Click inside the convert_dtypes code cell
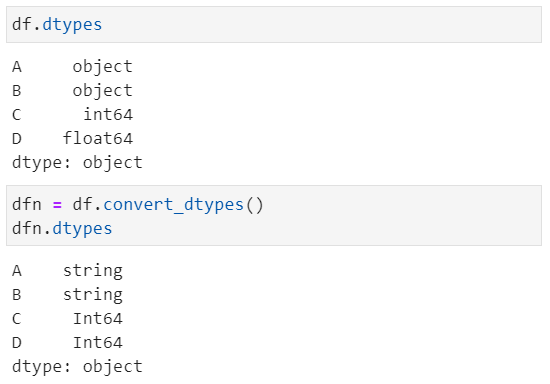The width and height of the screenshot is (550, 384). click(x=274, y=216)
